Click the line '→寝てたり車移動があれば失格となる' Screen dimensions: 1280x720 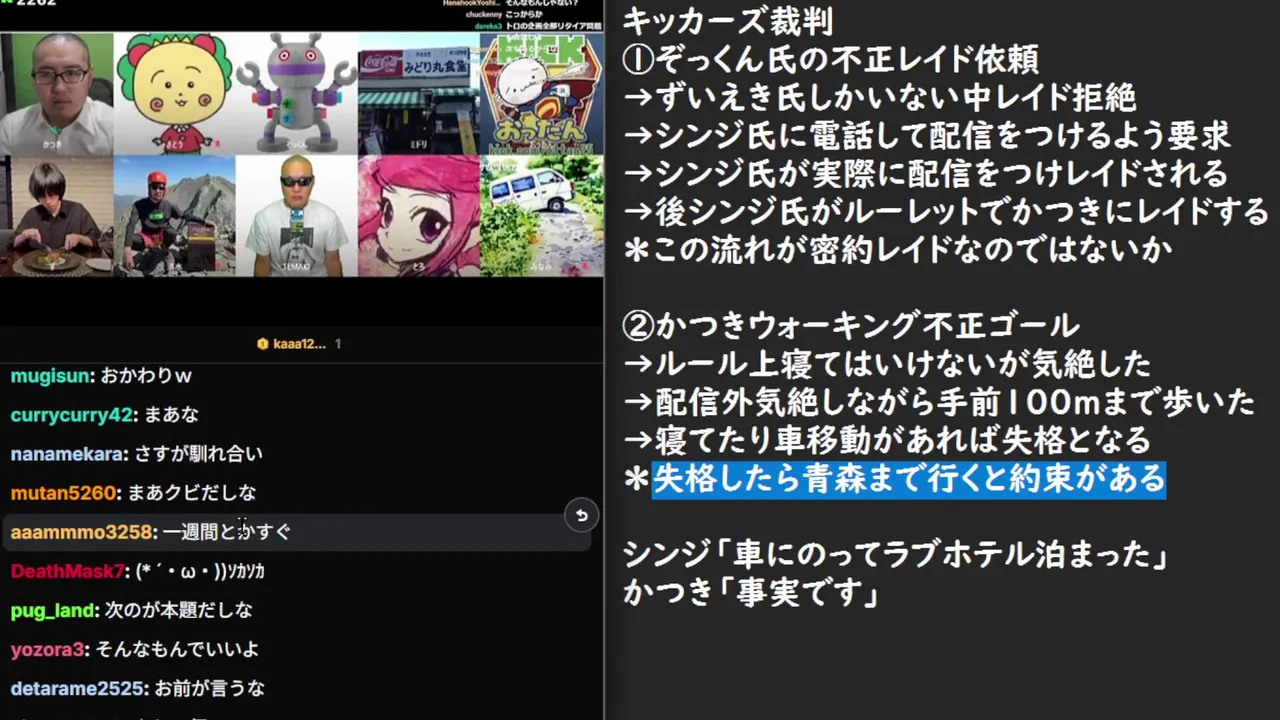click(x=886, y=440)
